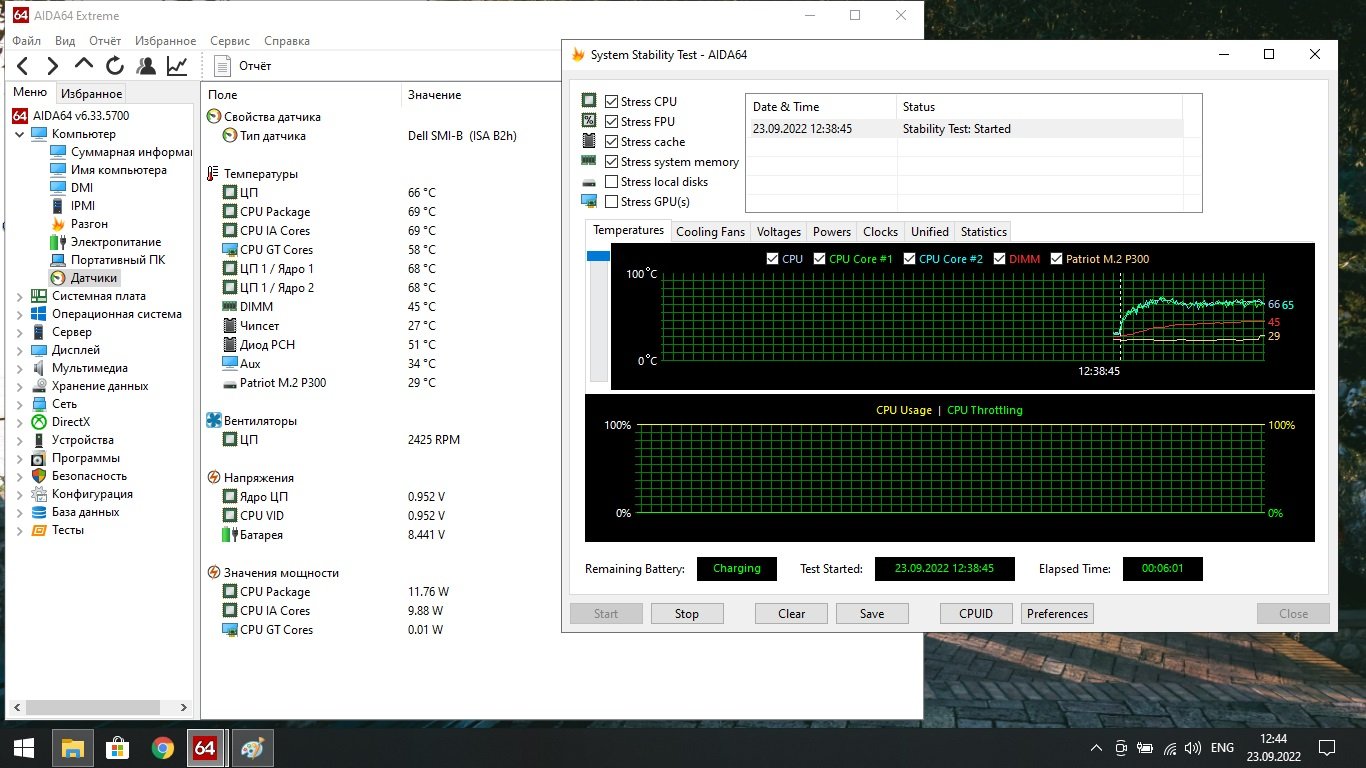Image resolution: width=1366 pixels, height=768 pixels.
Task: Open the Файл menu
Action: 27,41
